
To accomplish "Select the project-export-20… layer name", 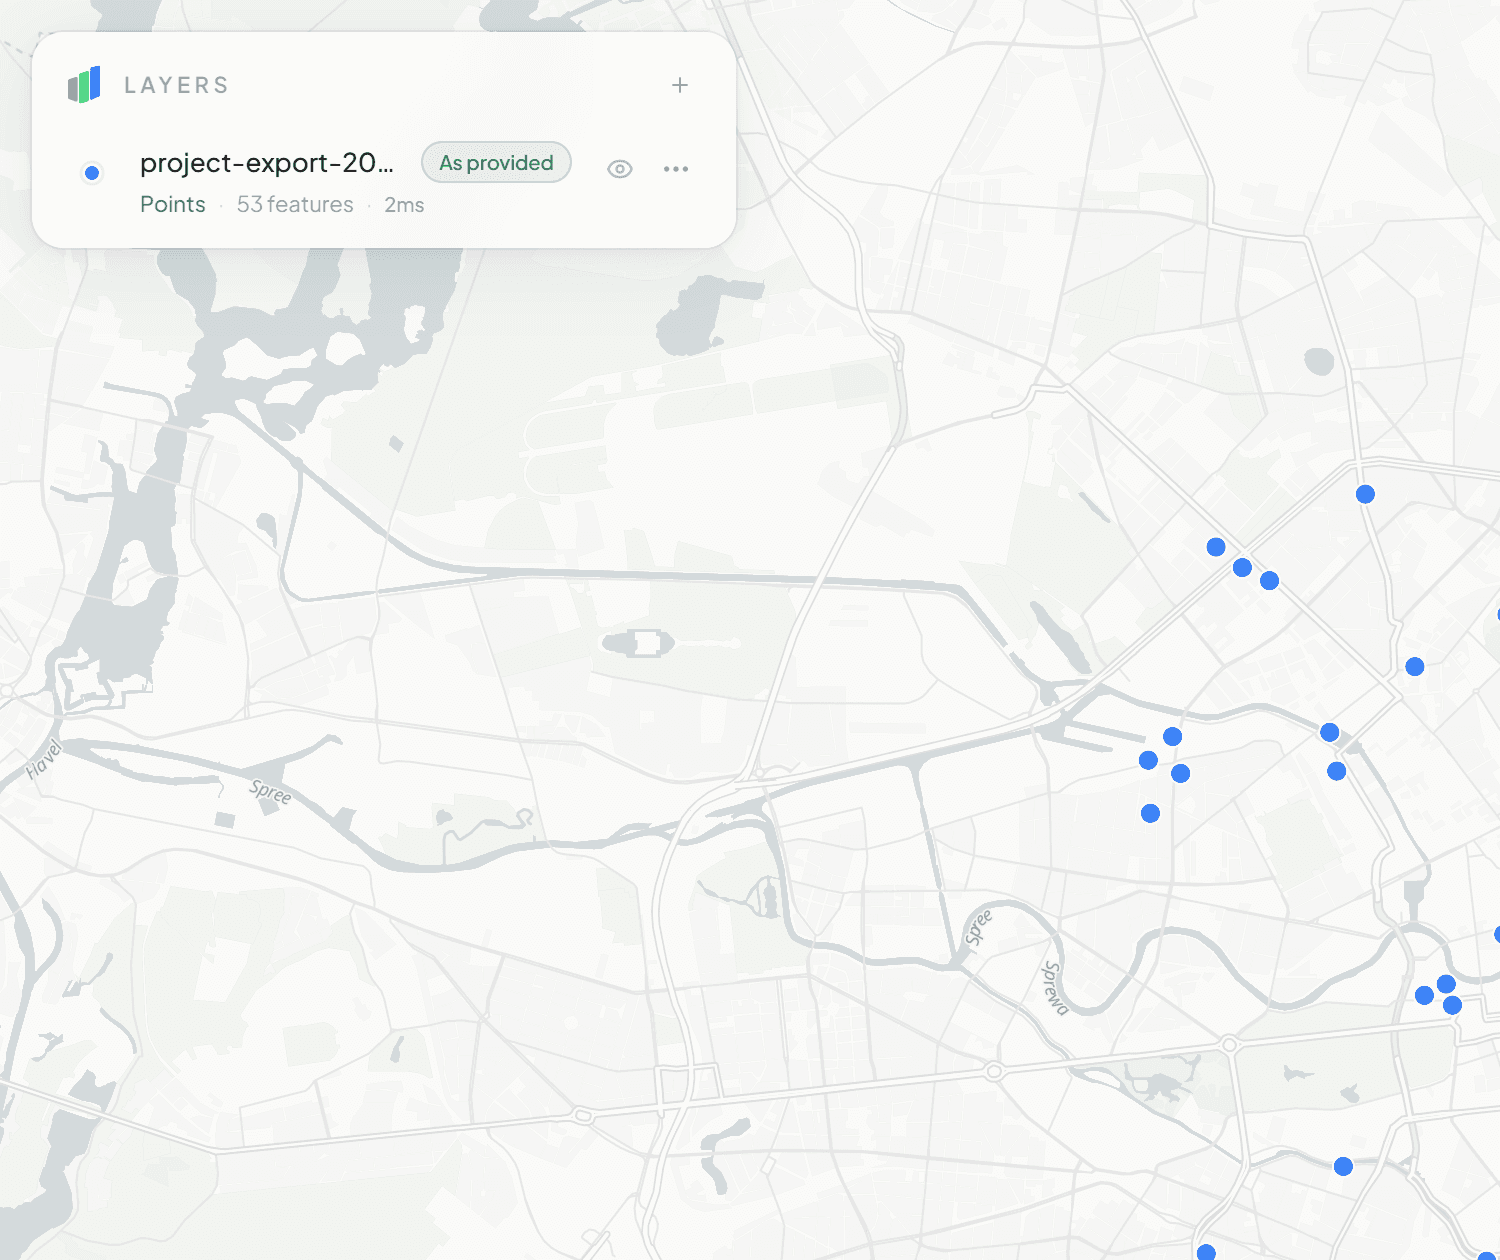I will tap(267, 162).
